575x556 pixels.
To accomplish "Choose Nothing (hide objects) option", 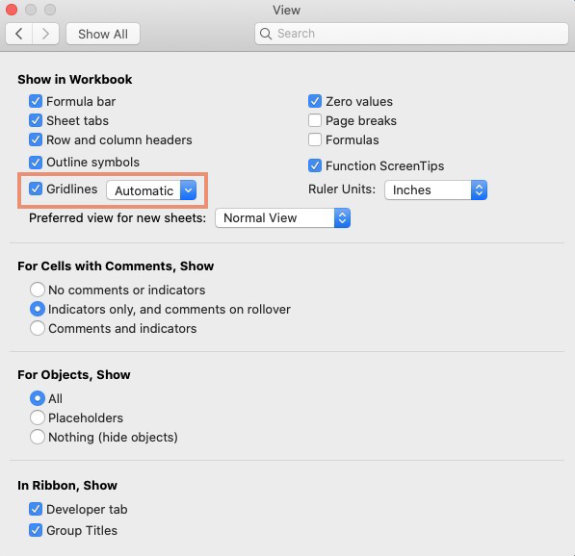I will (x=37, y=437).
